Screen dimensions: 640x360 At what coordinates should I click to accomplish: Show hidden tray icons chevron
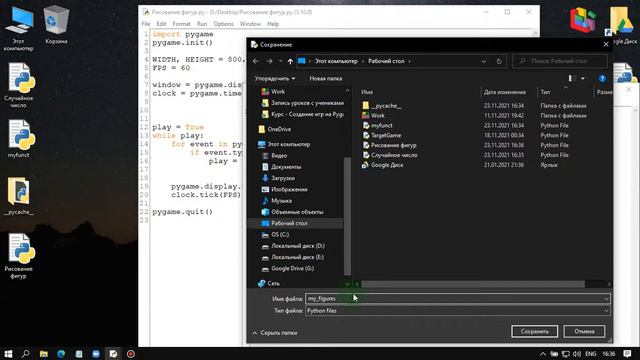[x=542, y=354]
